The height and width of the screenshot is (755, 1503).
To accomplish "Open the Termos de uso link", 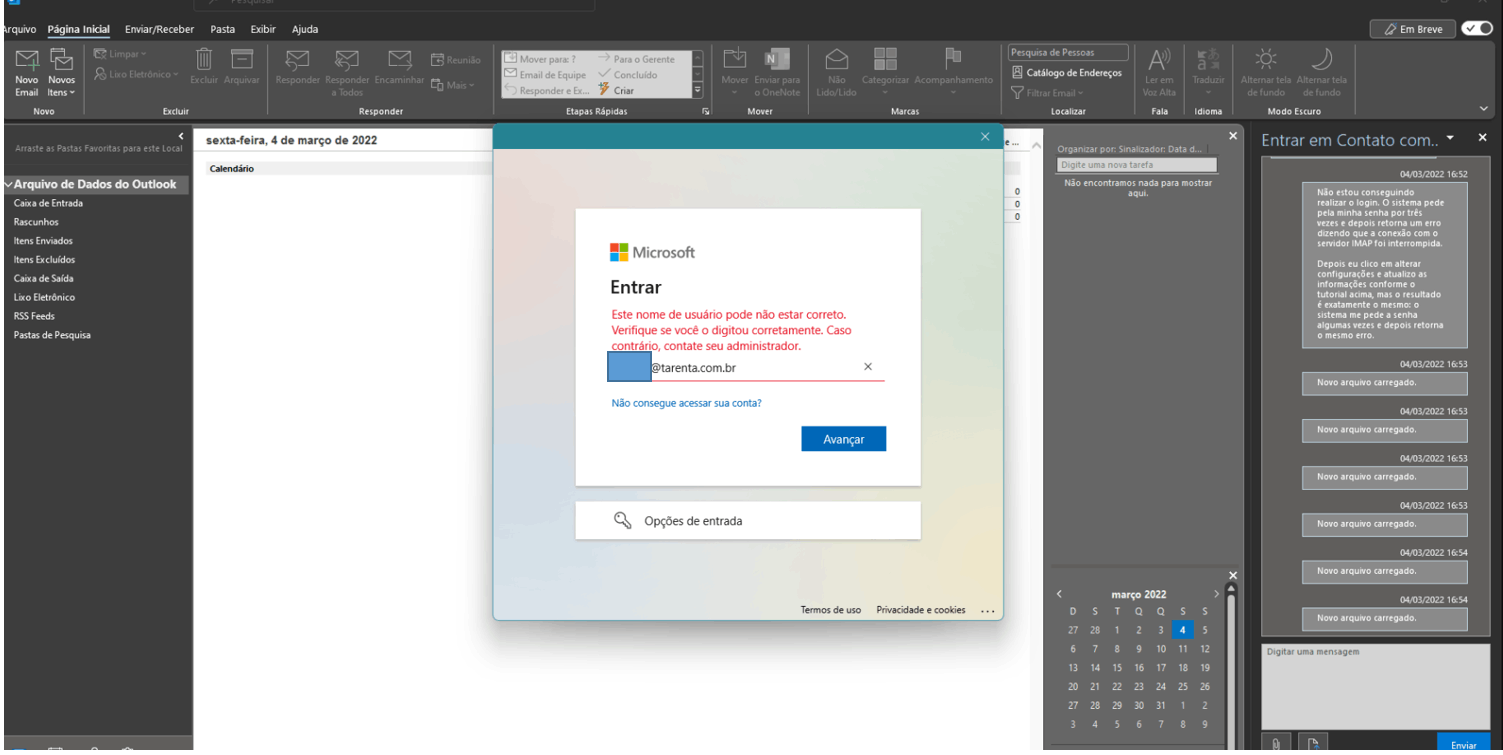I will 830,610.
